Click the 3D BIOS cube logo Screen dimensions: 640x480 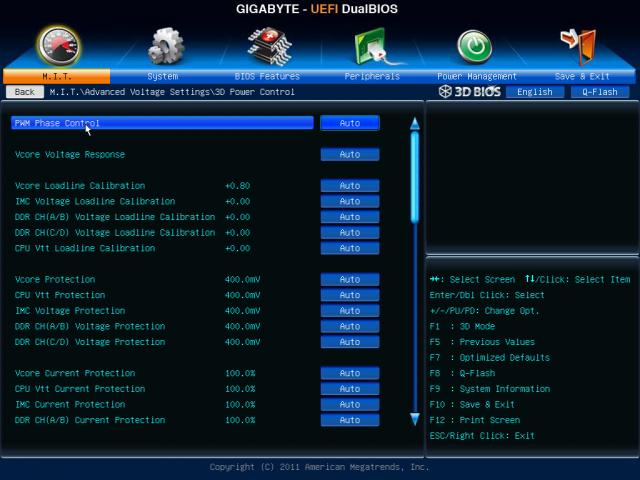(445, 91)
